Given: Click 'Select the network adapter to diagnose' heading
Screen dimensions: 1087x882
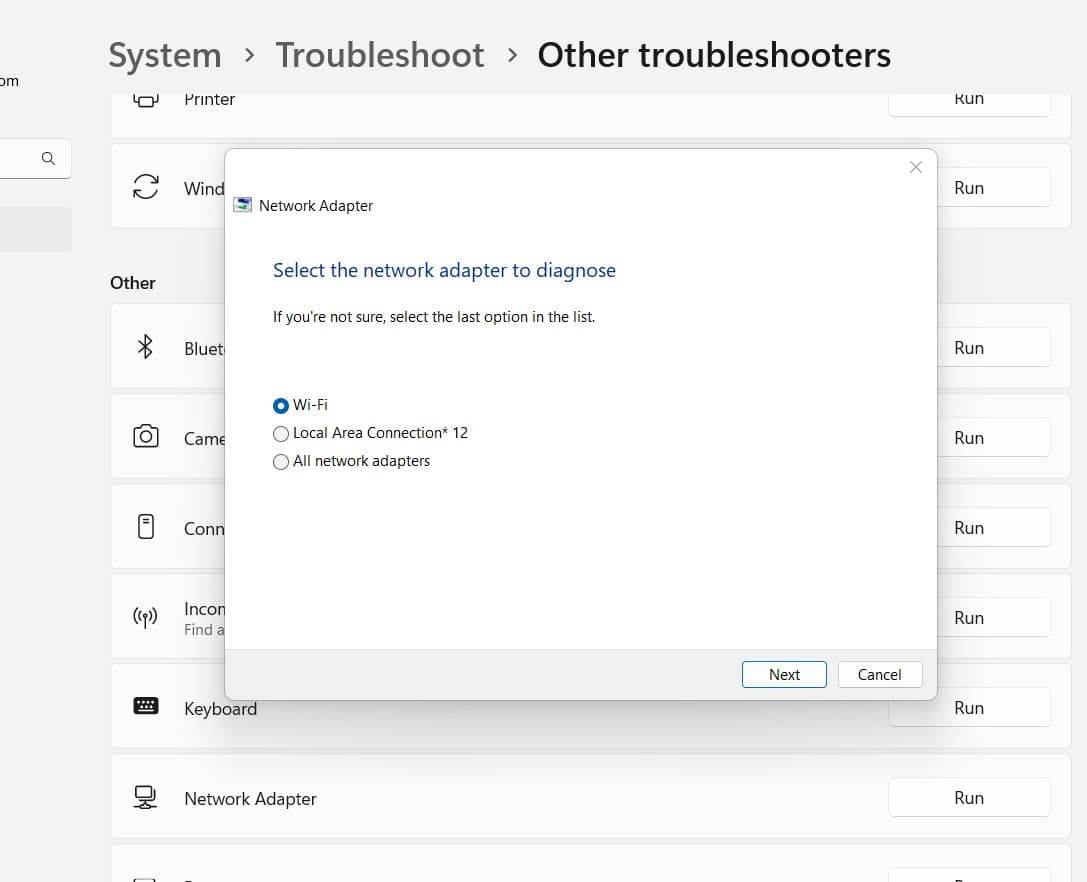Looking at the screenshot, I should pos(444,270).
